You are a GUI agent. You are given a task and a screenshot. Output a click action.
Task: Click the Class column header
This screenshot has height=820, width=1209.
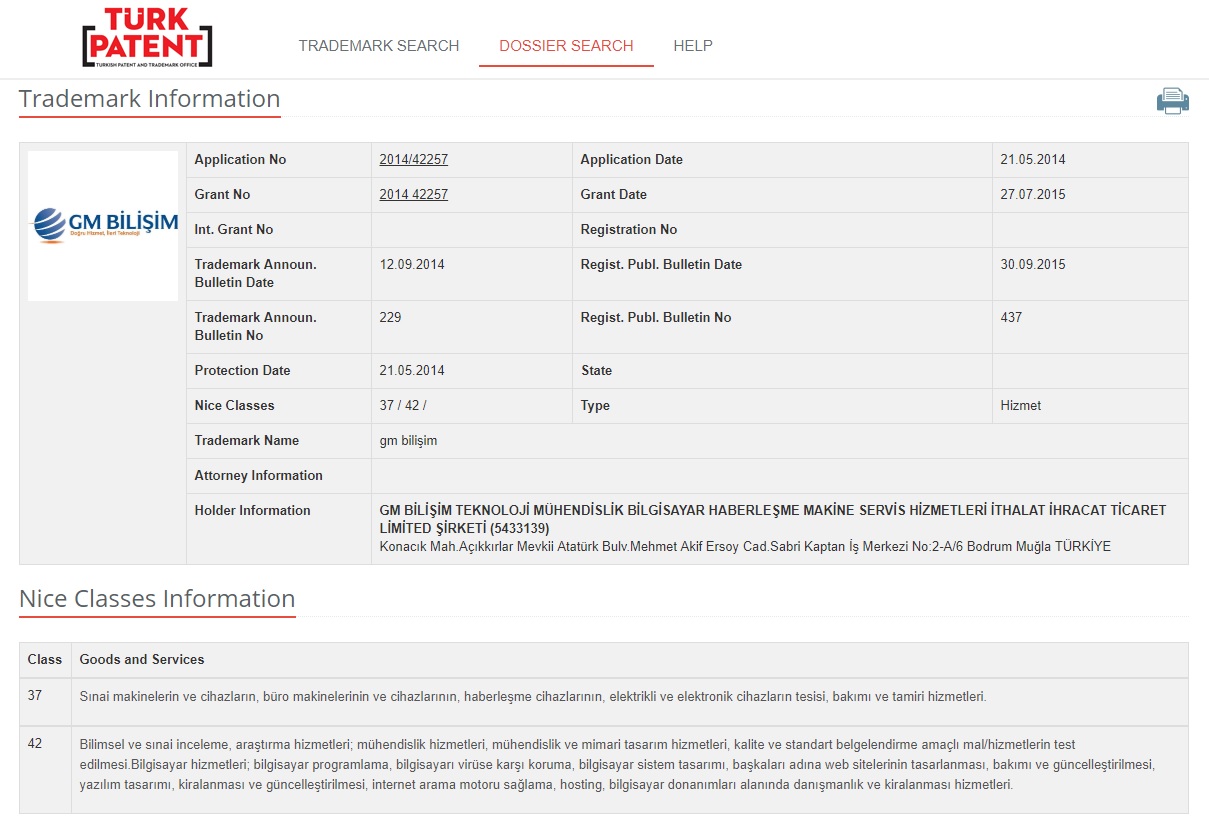click(45, 660)
